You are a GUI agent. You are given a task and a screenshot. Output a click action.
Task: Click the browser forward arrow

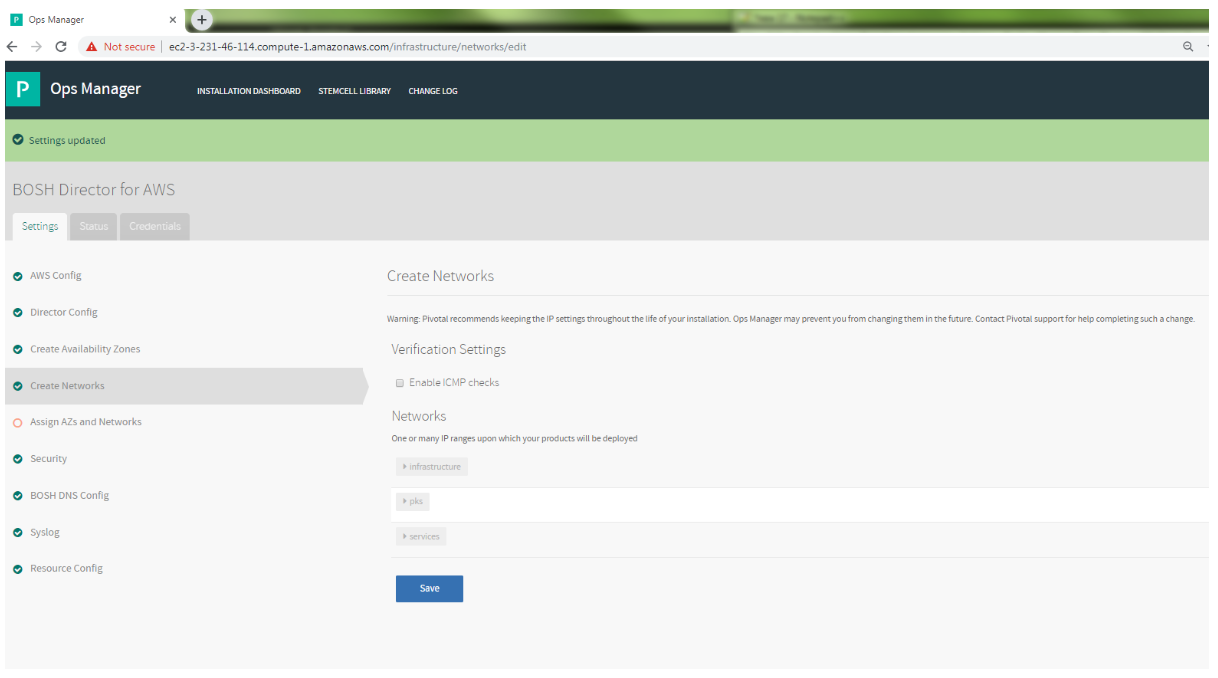(37, 46)
